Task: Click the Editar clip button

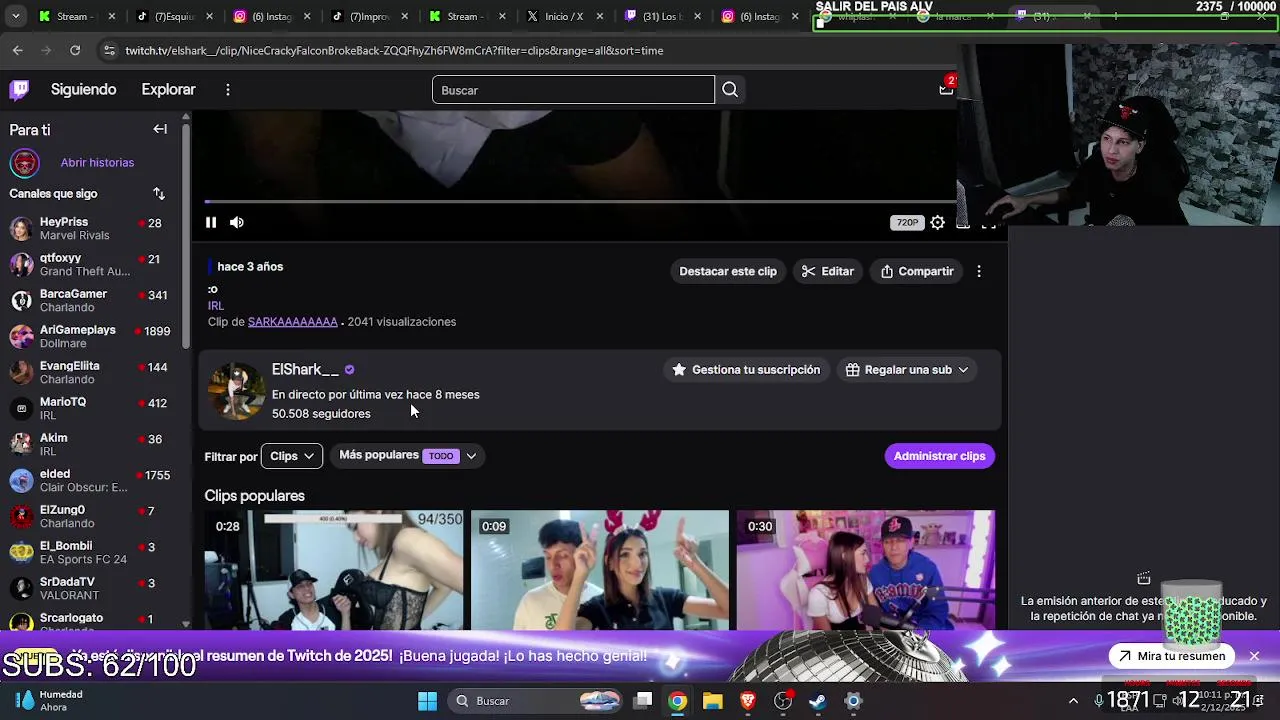Action: coord(827,271)
